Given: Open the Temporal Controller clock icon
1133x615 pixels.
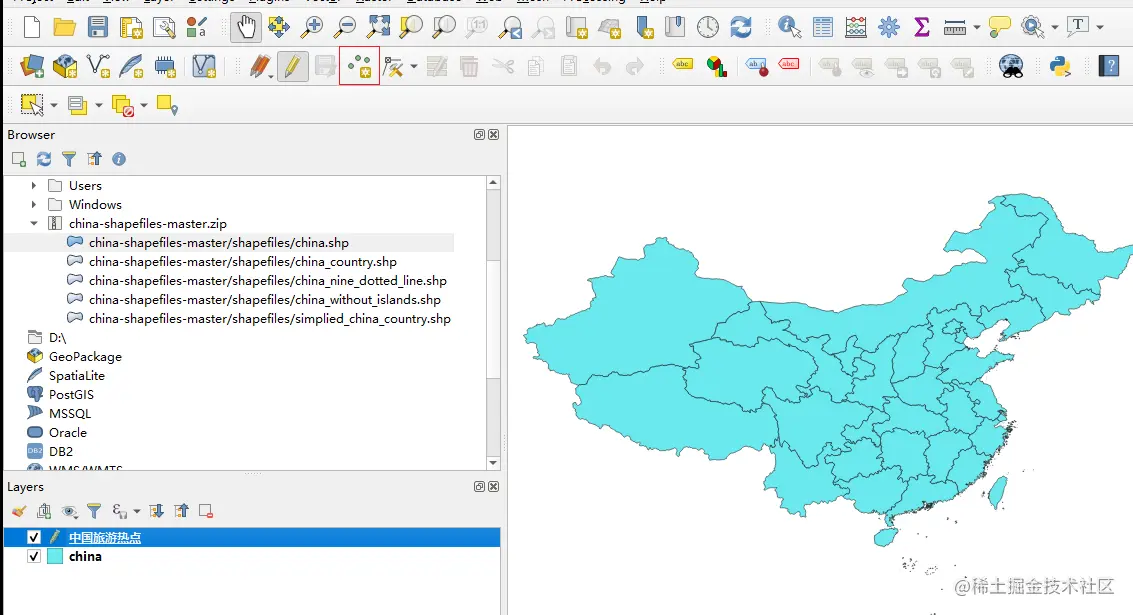Looking at the screenshot, I should click(x=707, y=27).
